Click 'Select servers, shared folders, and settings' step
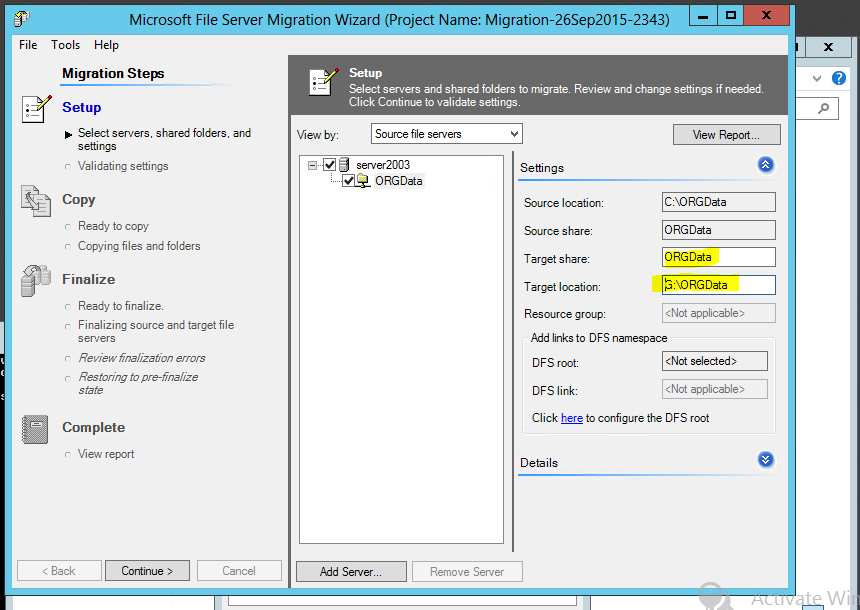Viewport: 860px width, 610px height. pos(164,139)
